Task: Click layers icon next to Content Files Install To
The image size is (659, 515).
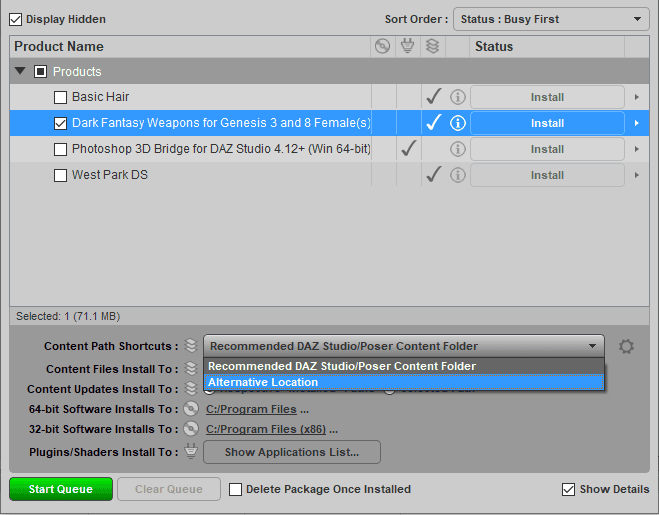Action: click(x=191, y=368)
